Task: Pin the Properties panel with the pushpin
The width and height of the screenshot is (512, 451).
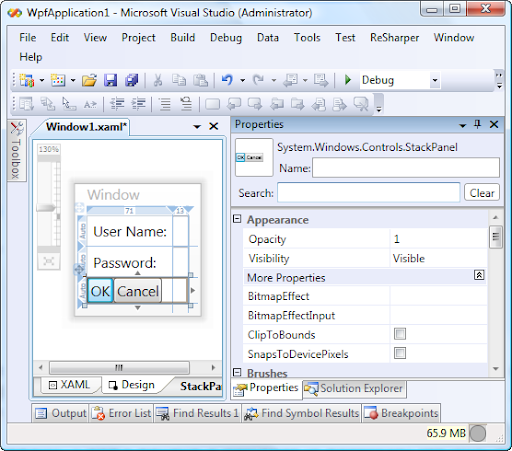Action: pyautogui.click(x=477, y=125)
